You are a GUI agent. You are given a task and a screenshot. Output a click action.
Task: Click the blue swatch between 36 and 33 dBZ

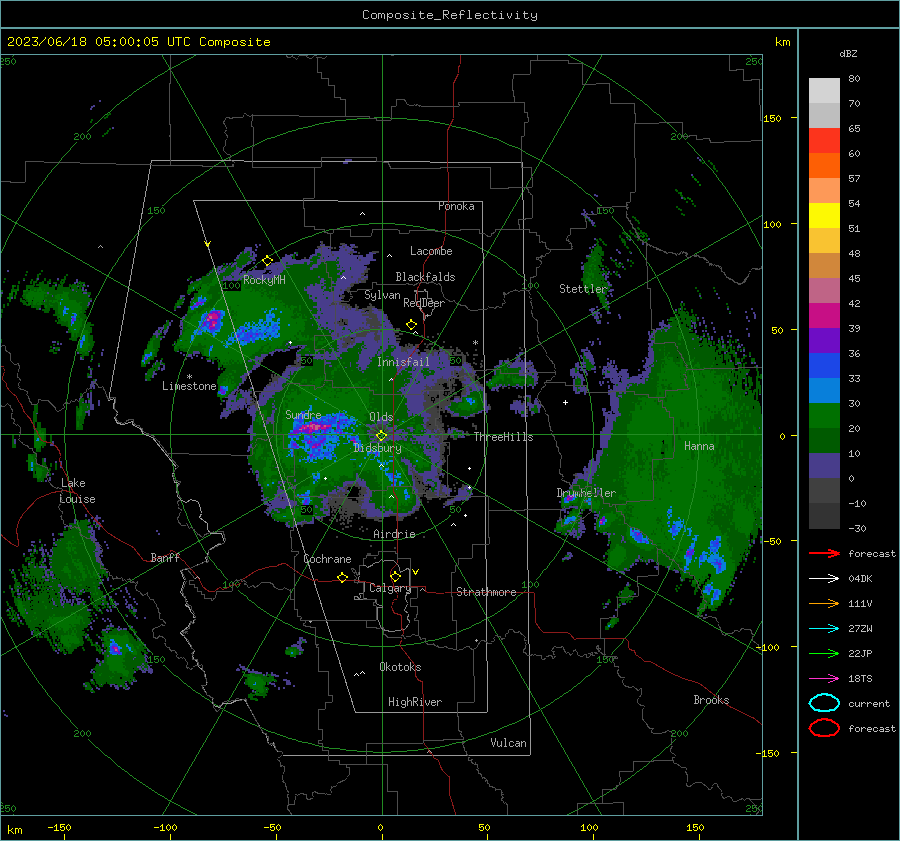click(824, 366)
